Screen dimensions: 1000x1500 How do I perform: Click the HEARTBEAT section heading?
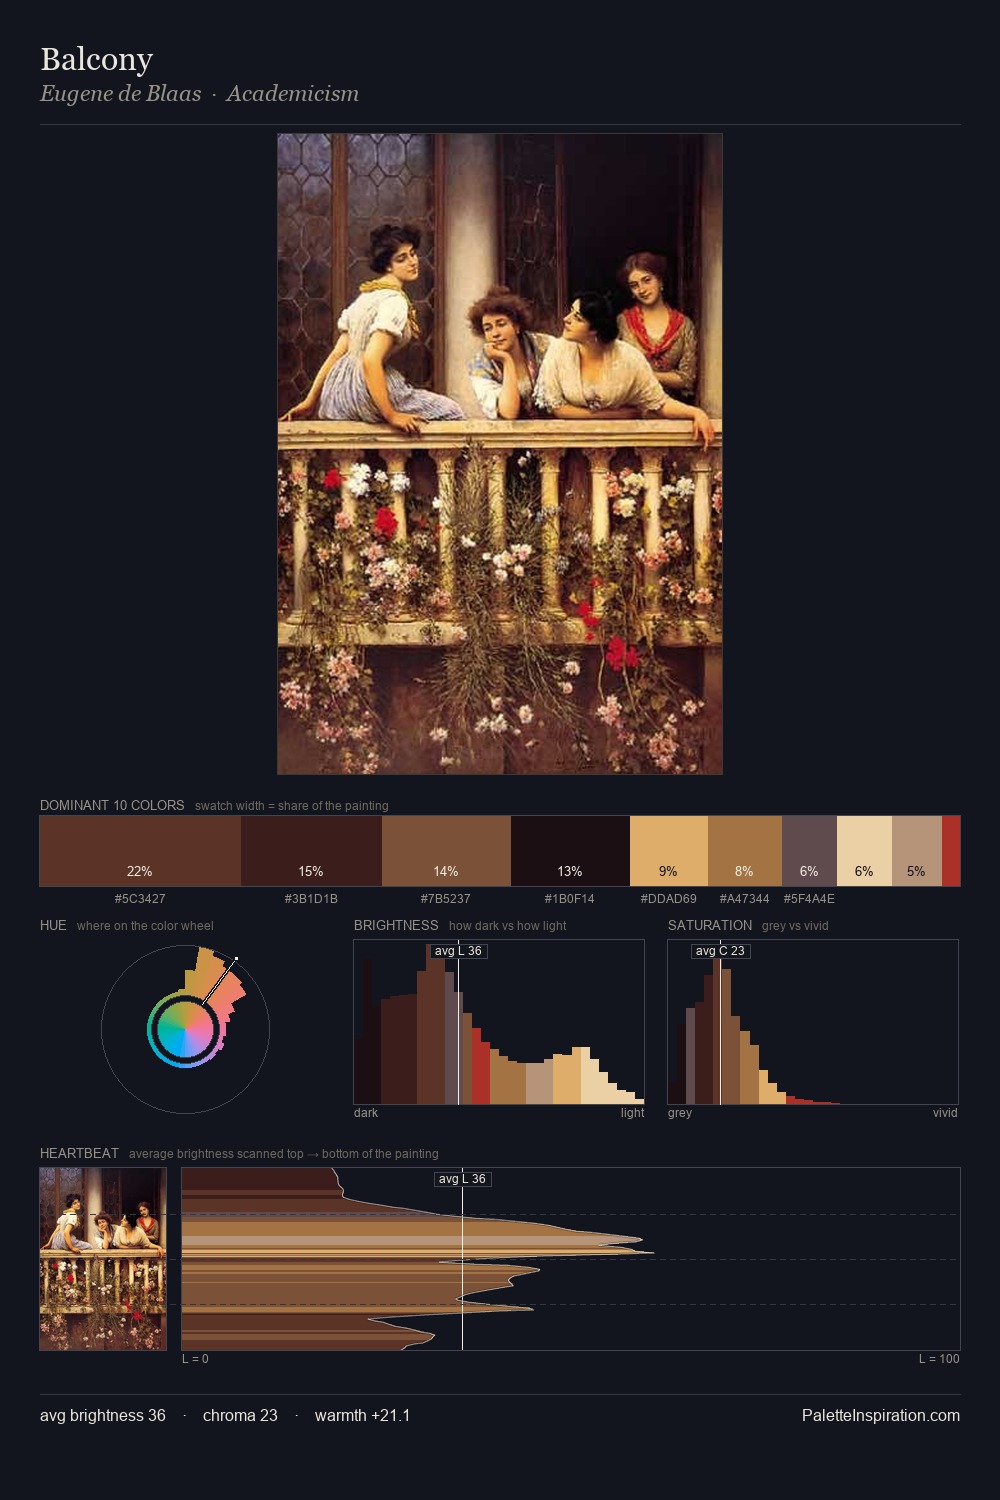(79, 1153)
